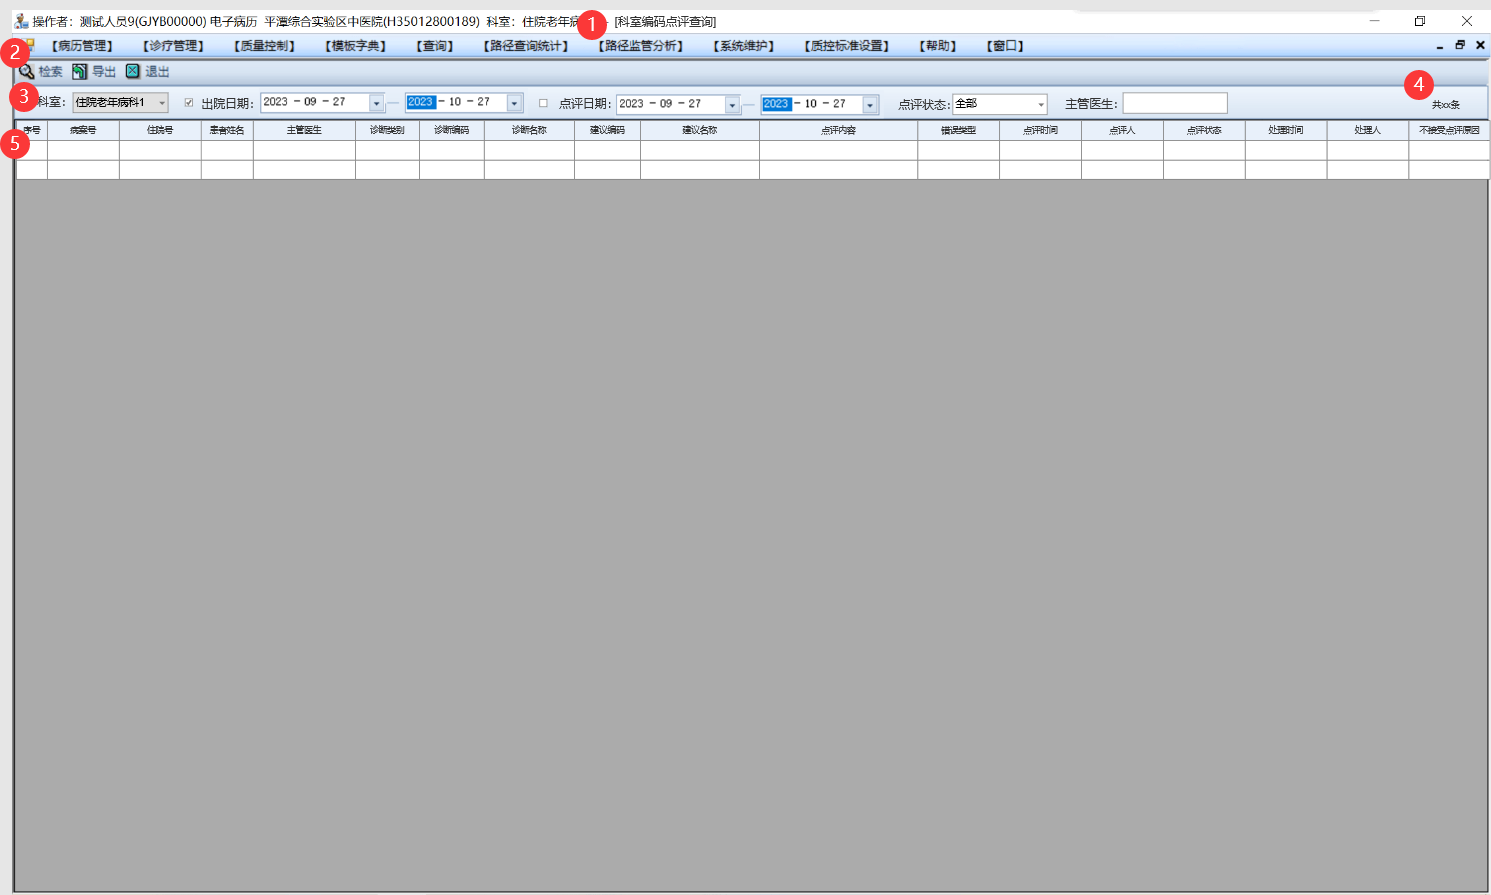Restore the inner child window in menu bar
The image size is (1491, 895).
coord(1460,46)
